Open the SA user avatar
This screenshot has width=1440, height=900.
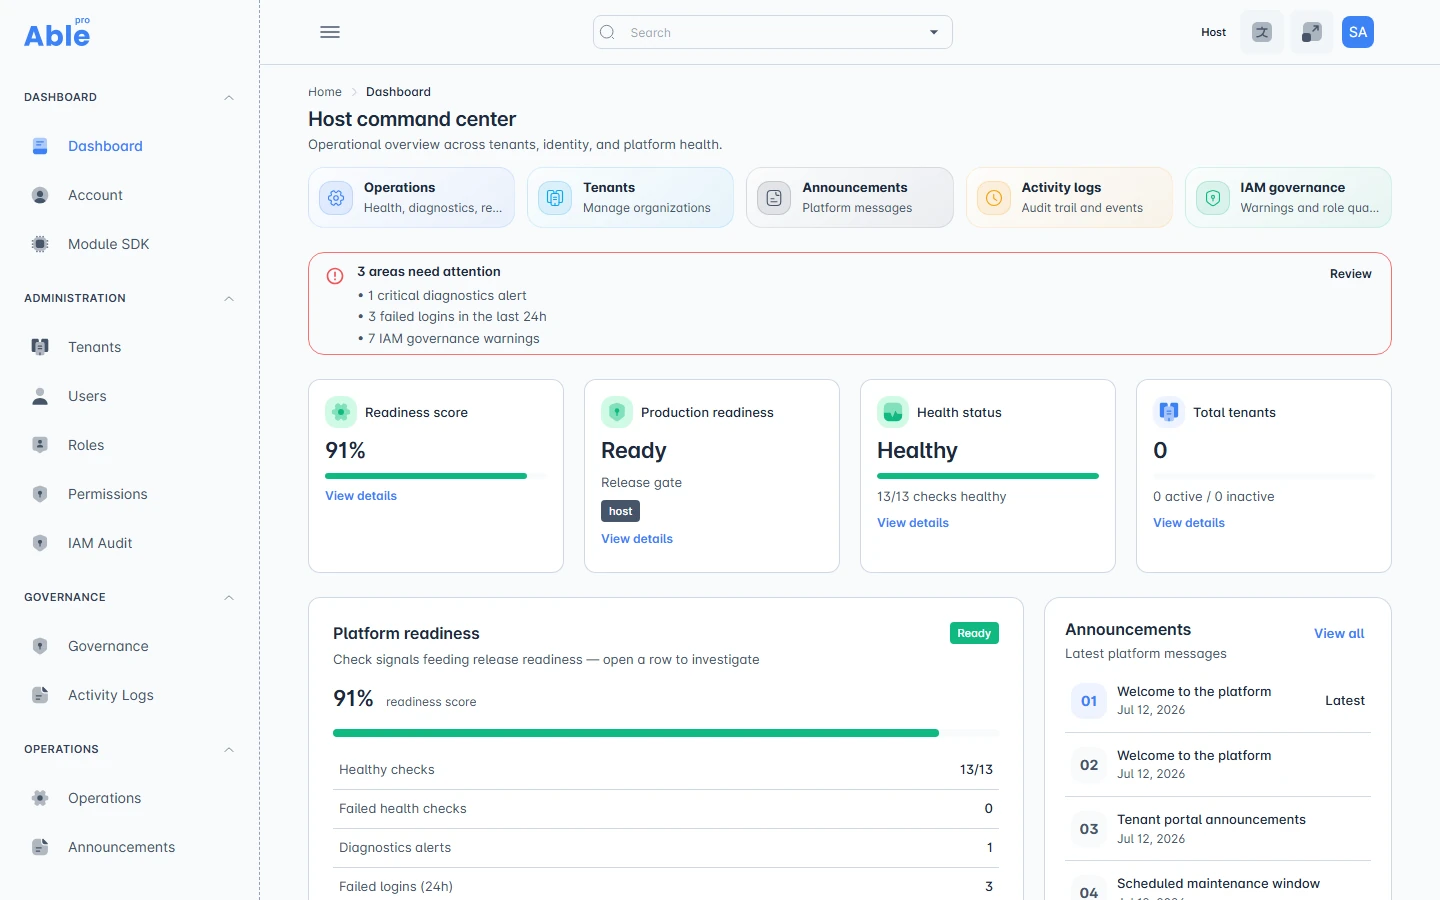pyautogui.click(x=1358, y=32)
